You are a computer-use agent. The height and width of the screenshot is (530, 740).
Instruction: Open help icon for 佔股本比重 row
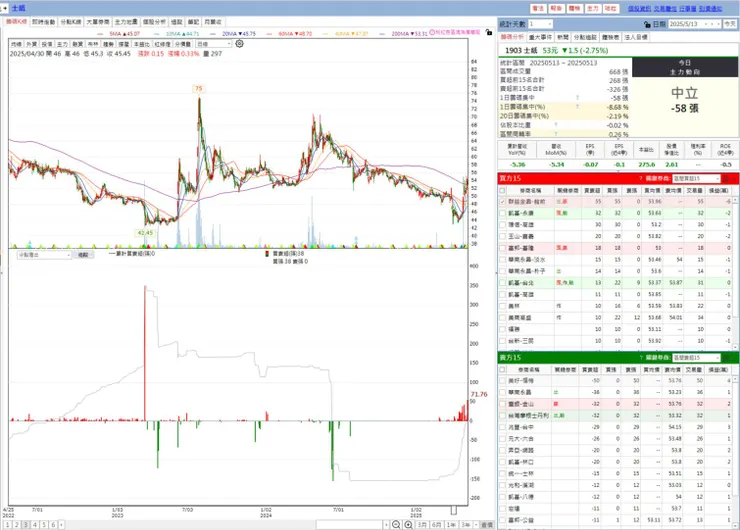click(x=556, y=125)
